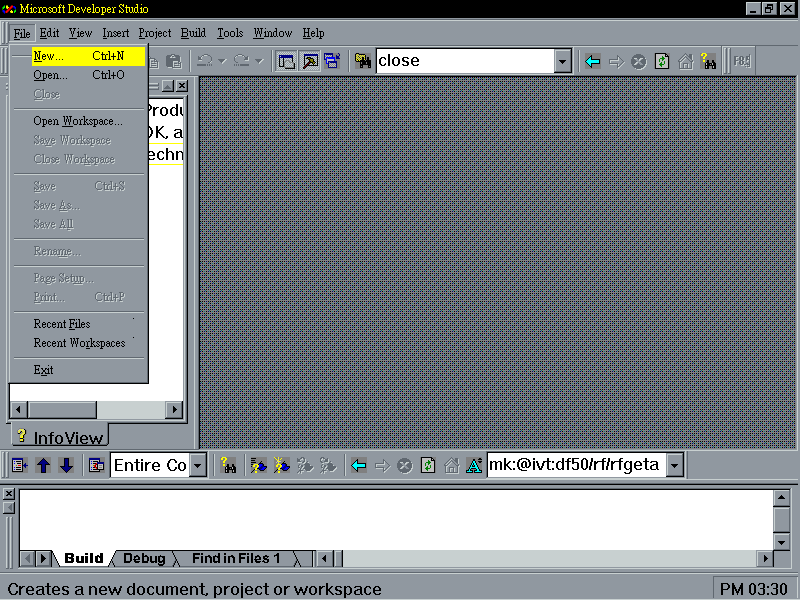Click the Find in Files binoculars icon left of 'close' box

click(x=363, y=61)
